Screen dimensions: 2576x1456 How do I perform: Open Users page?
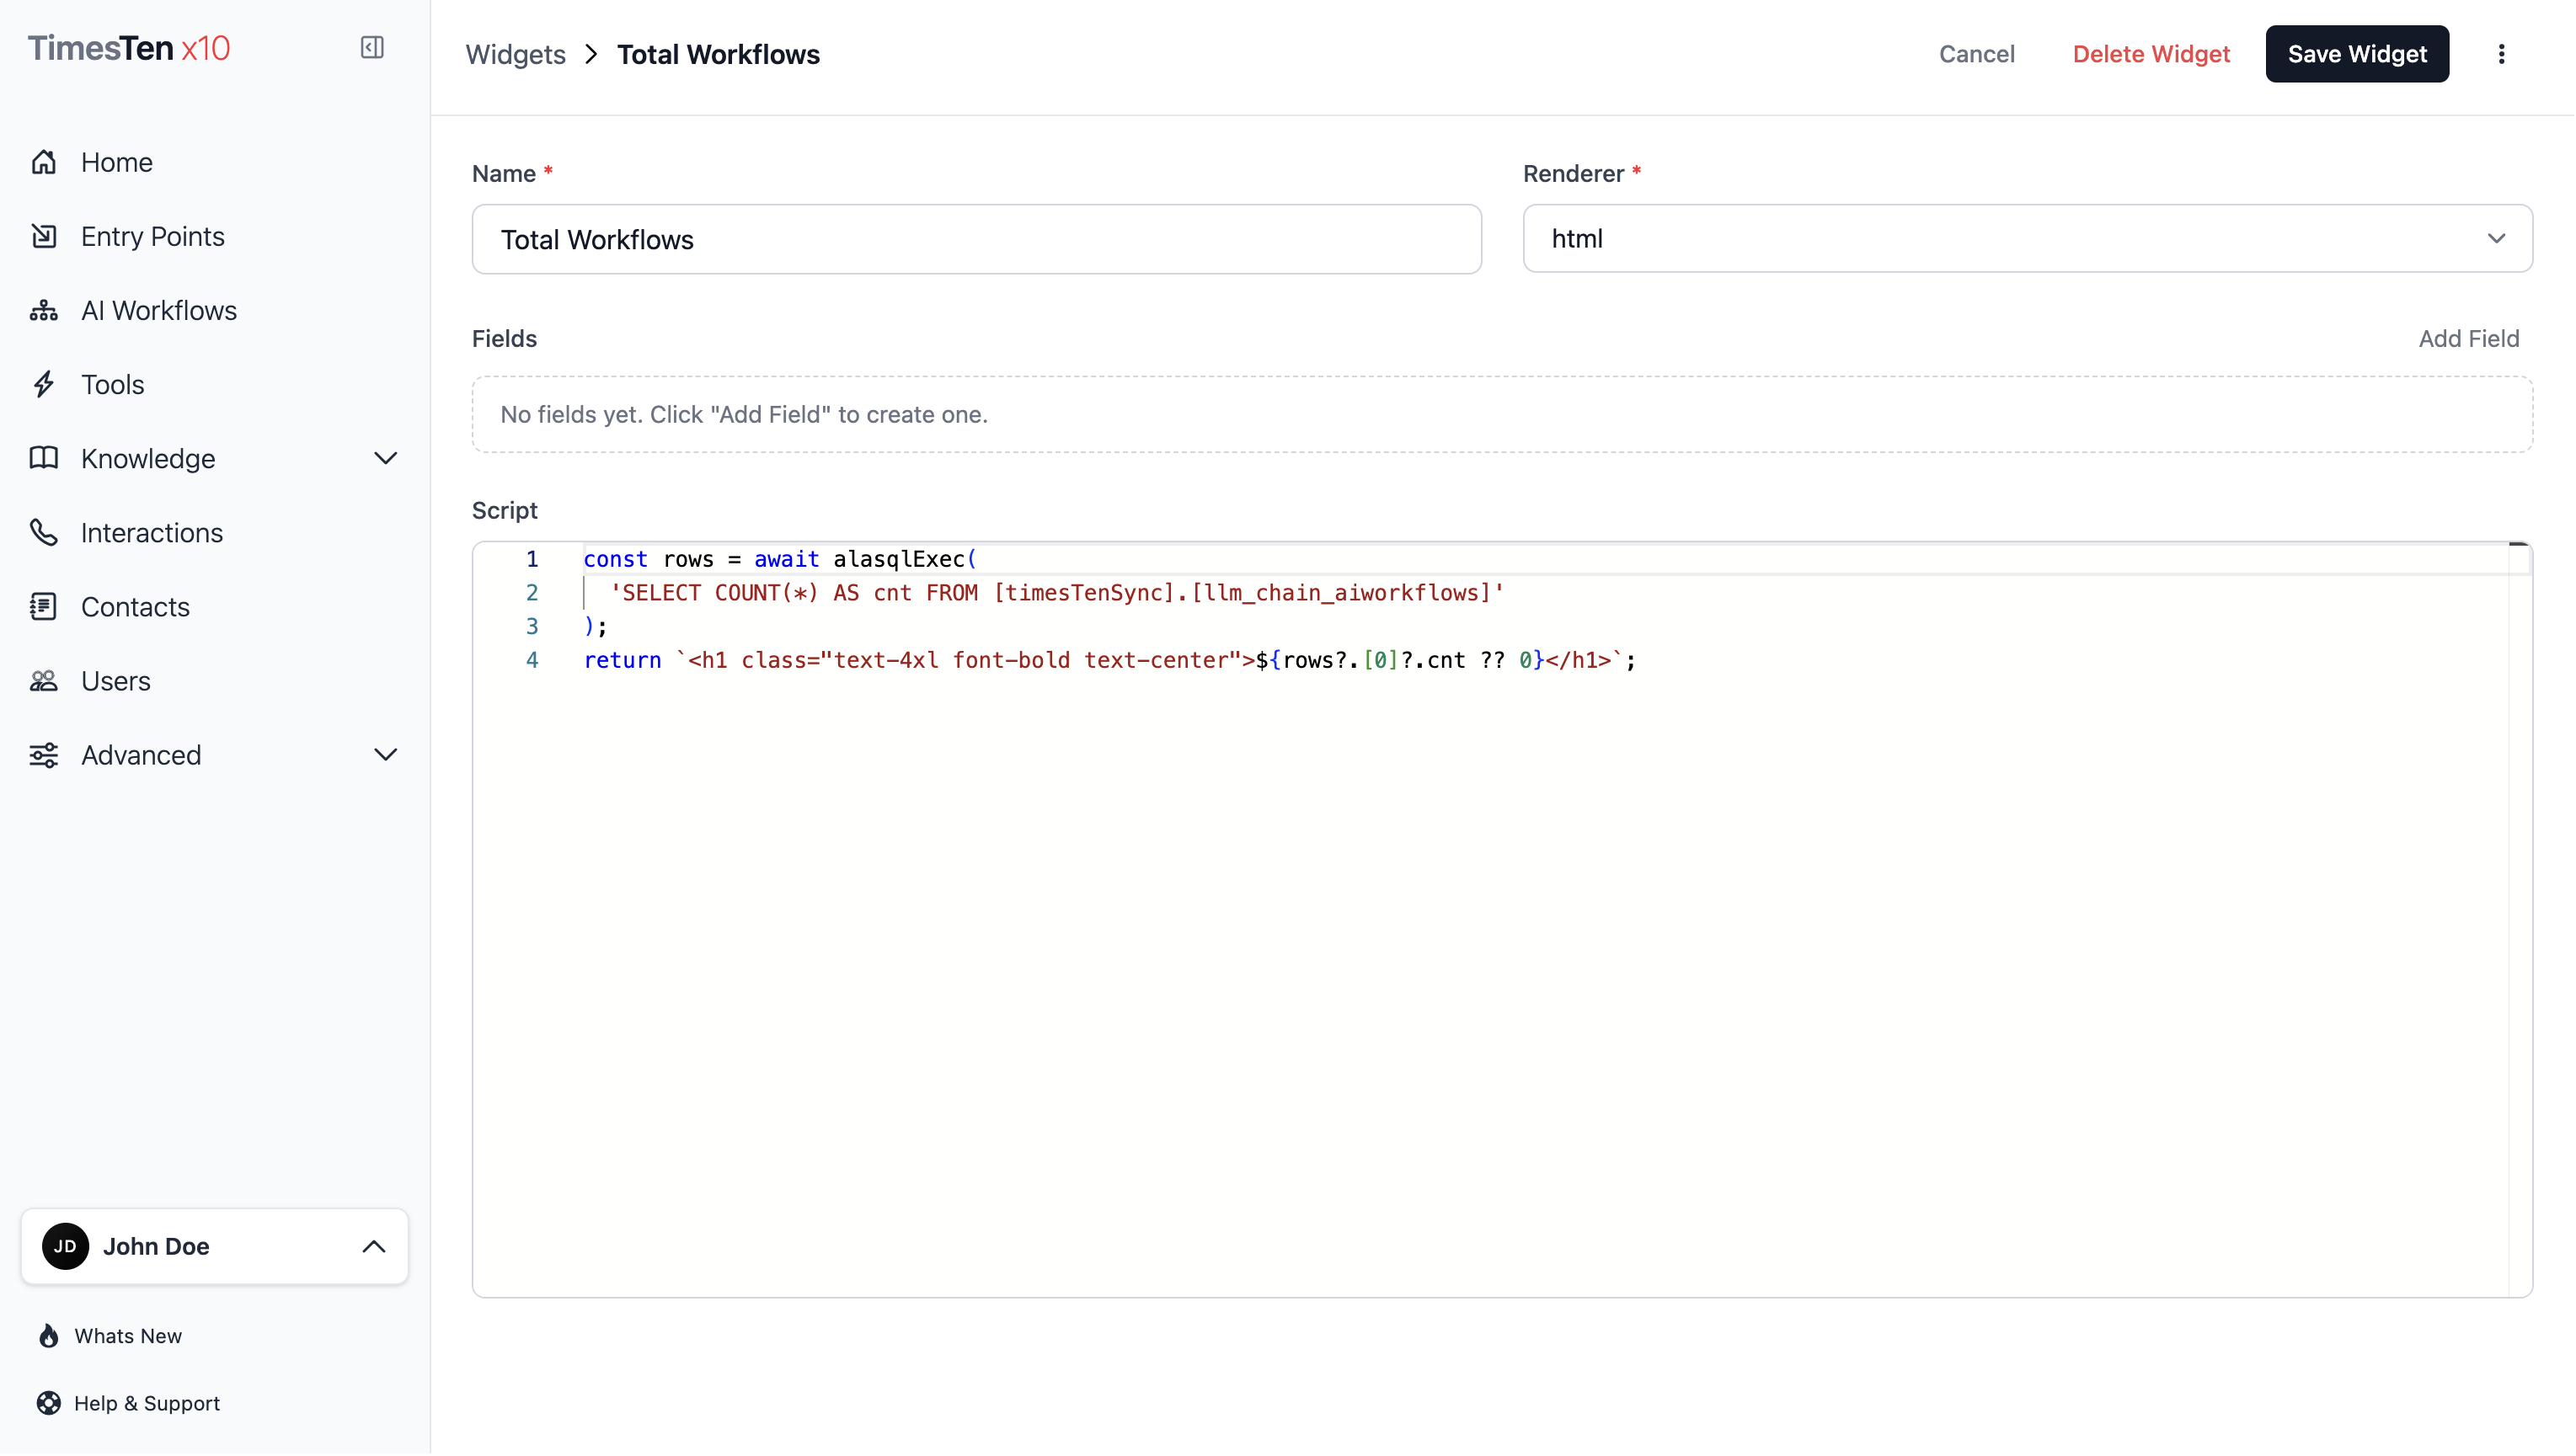click(x=116, y=680)
